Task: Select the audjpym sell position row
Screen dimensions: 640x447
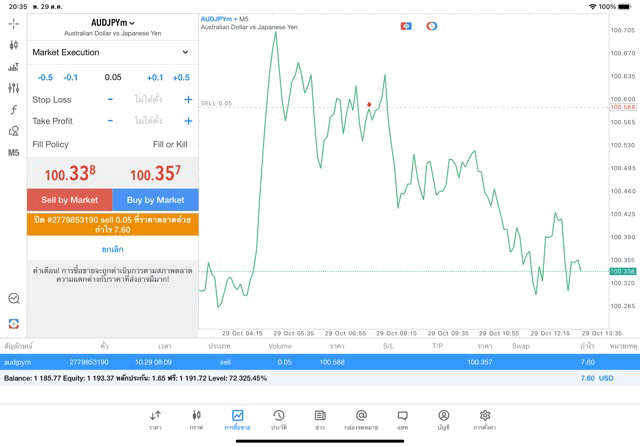Action: (x=320, y=362)
